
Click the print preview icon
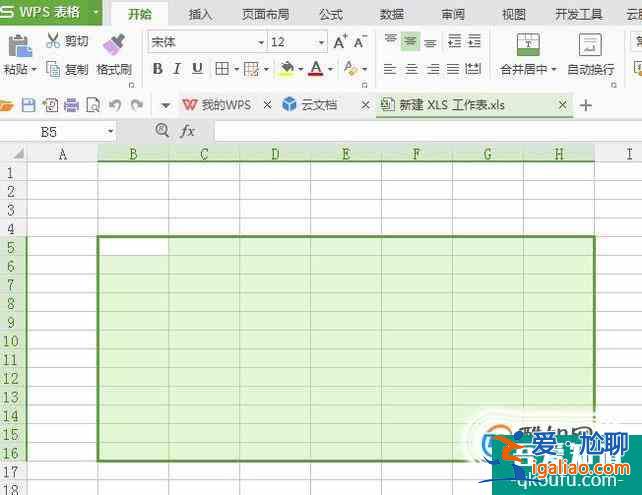(x=93, y=106)
